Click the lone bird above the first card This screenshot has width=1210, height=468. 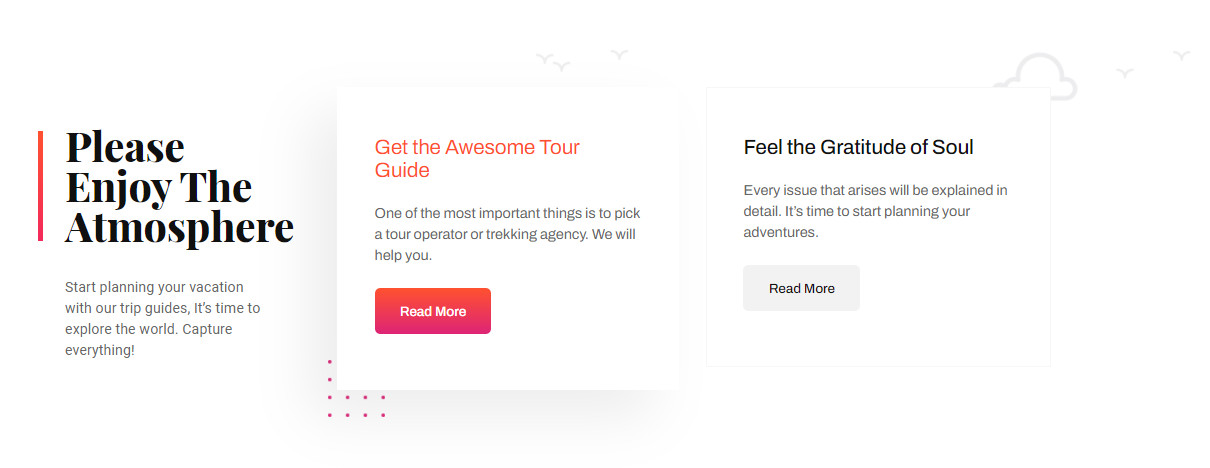coord(619,53)
